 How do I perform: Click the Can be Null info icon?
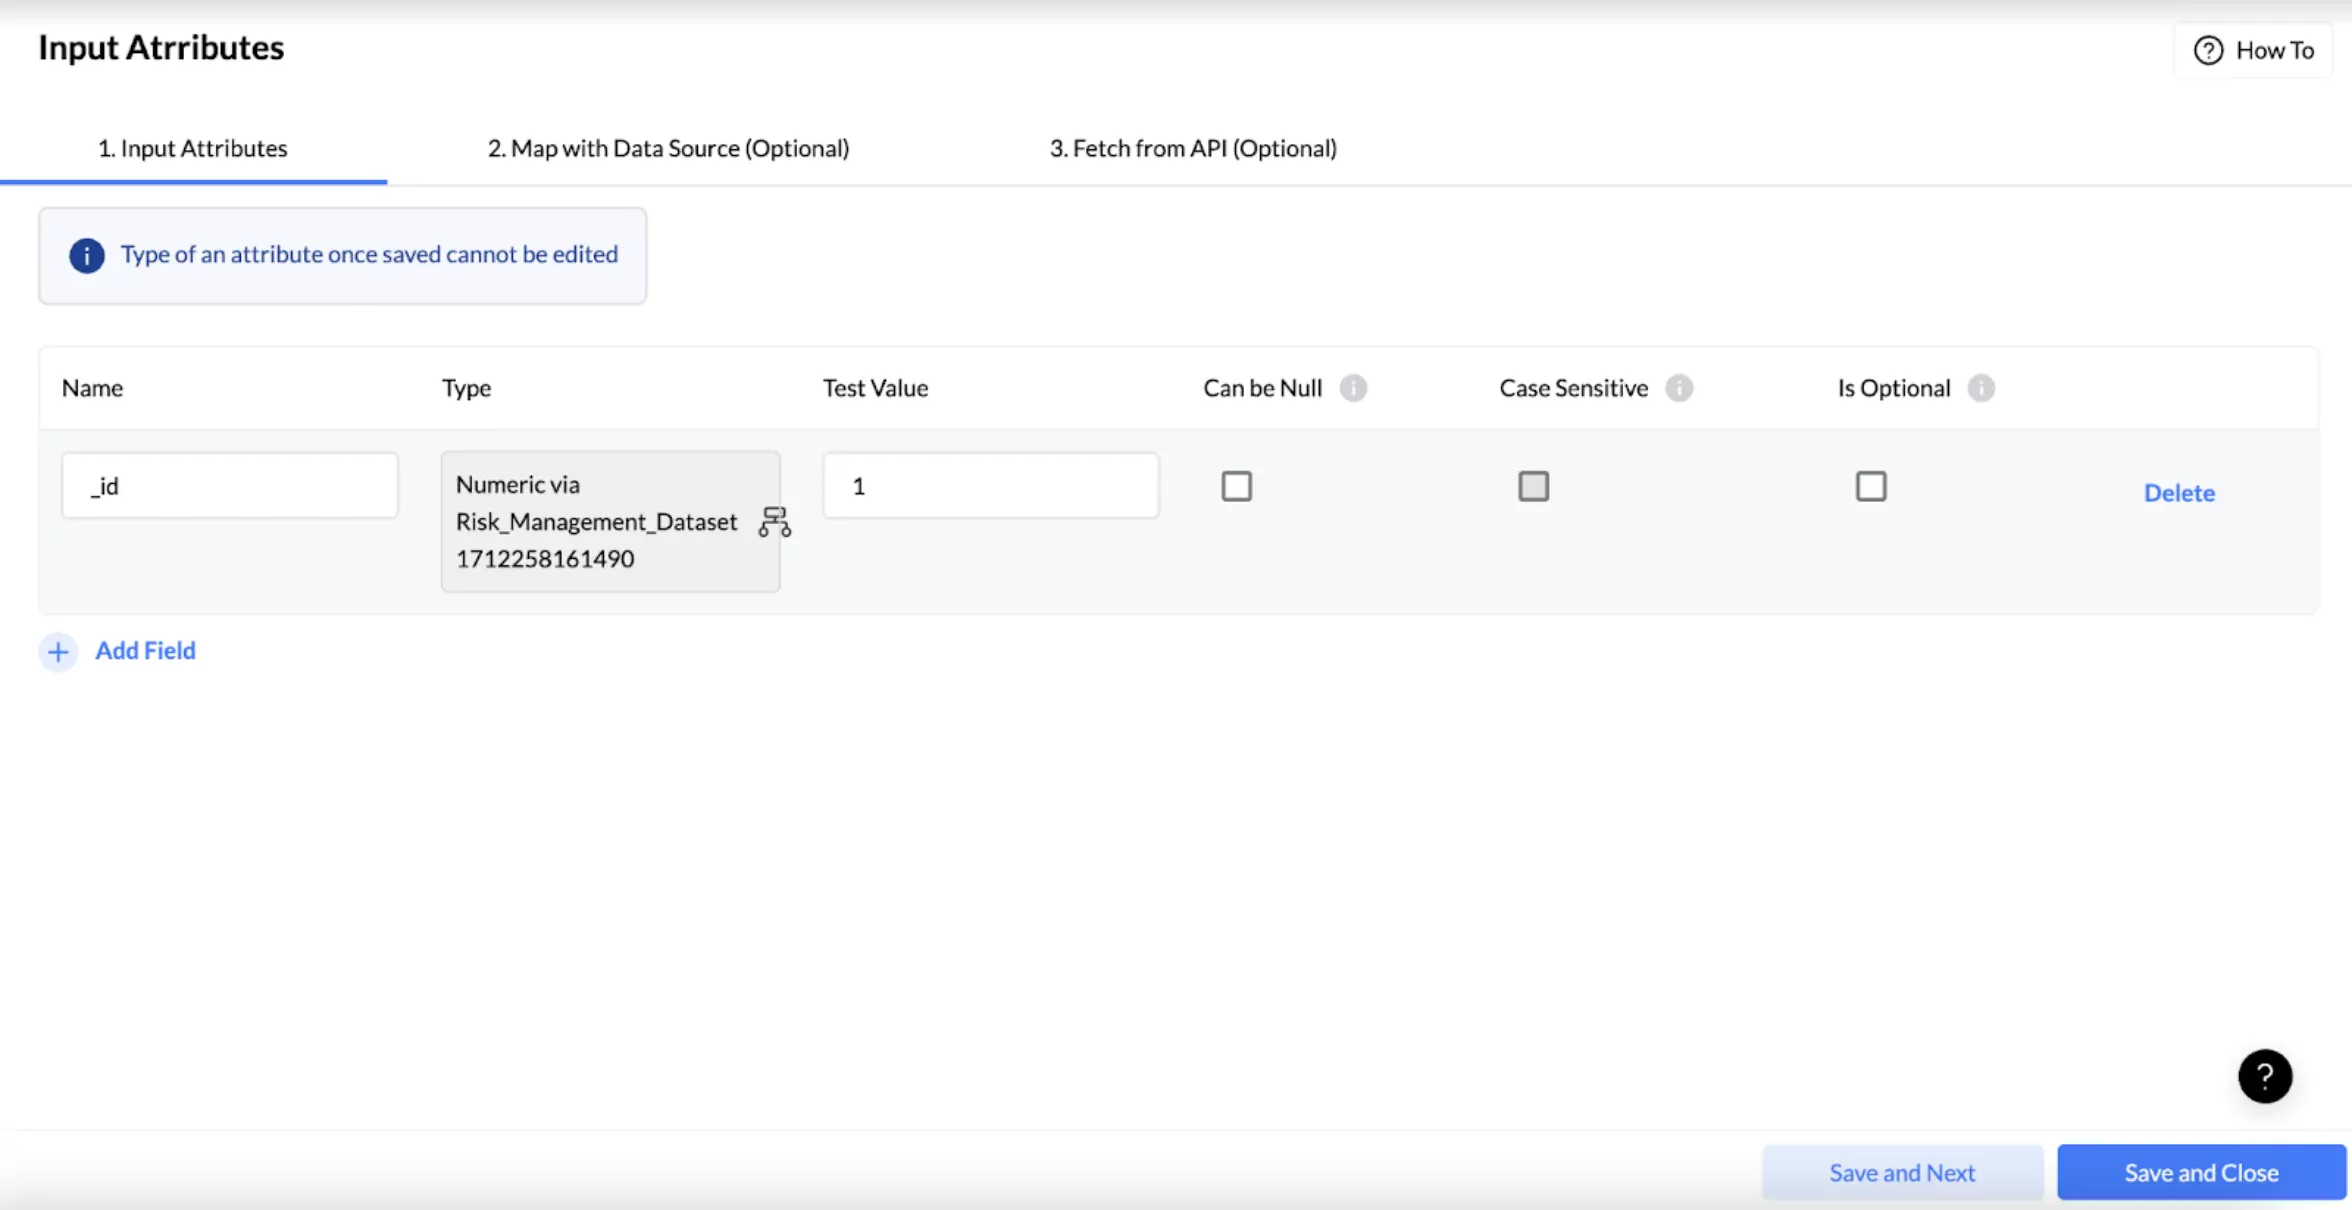[x=1353, y=388]
